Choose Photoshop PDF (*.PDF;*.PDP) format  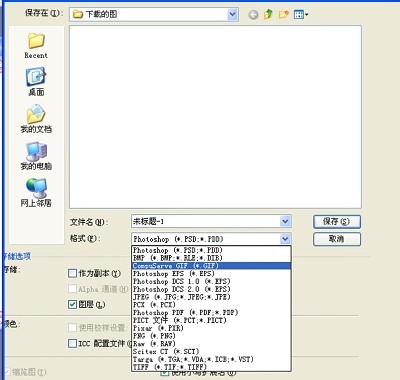click(211, 312)
